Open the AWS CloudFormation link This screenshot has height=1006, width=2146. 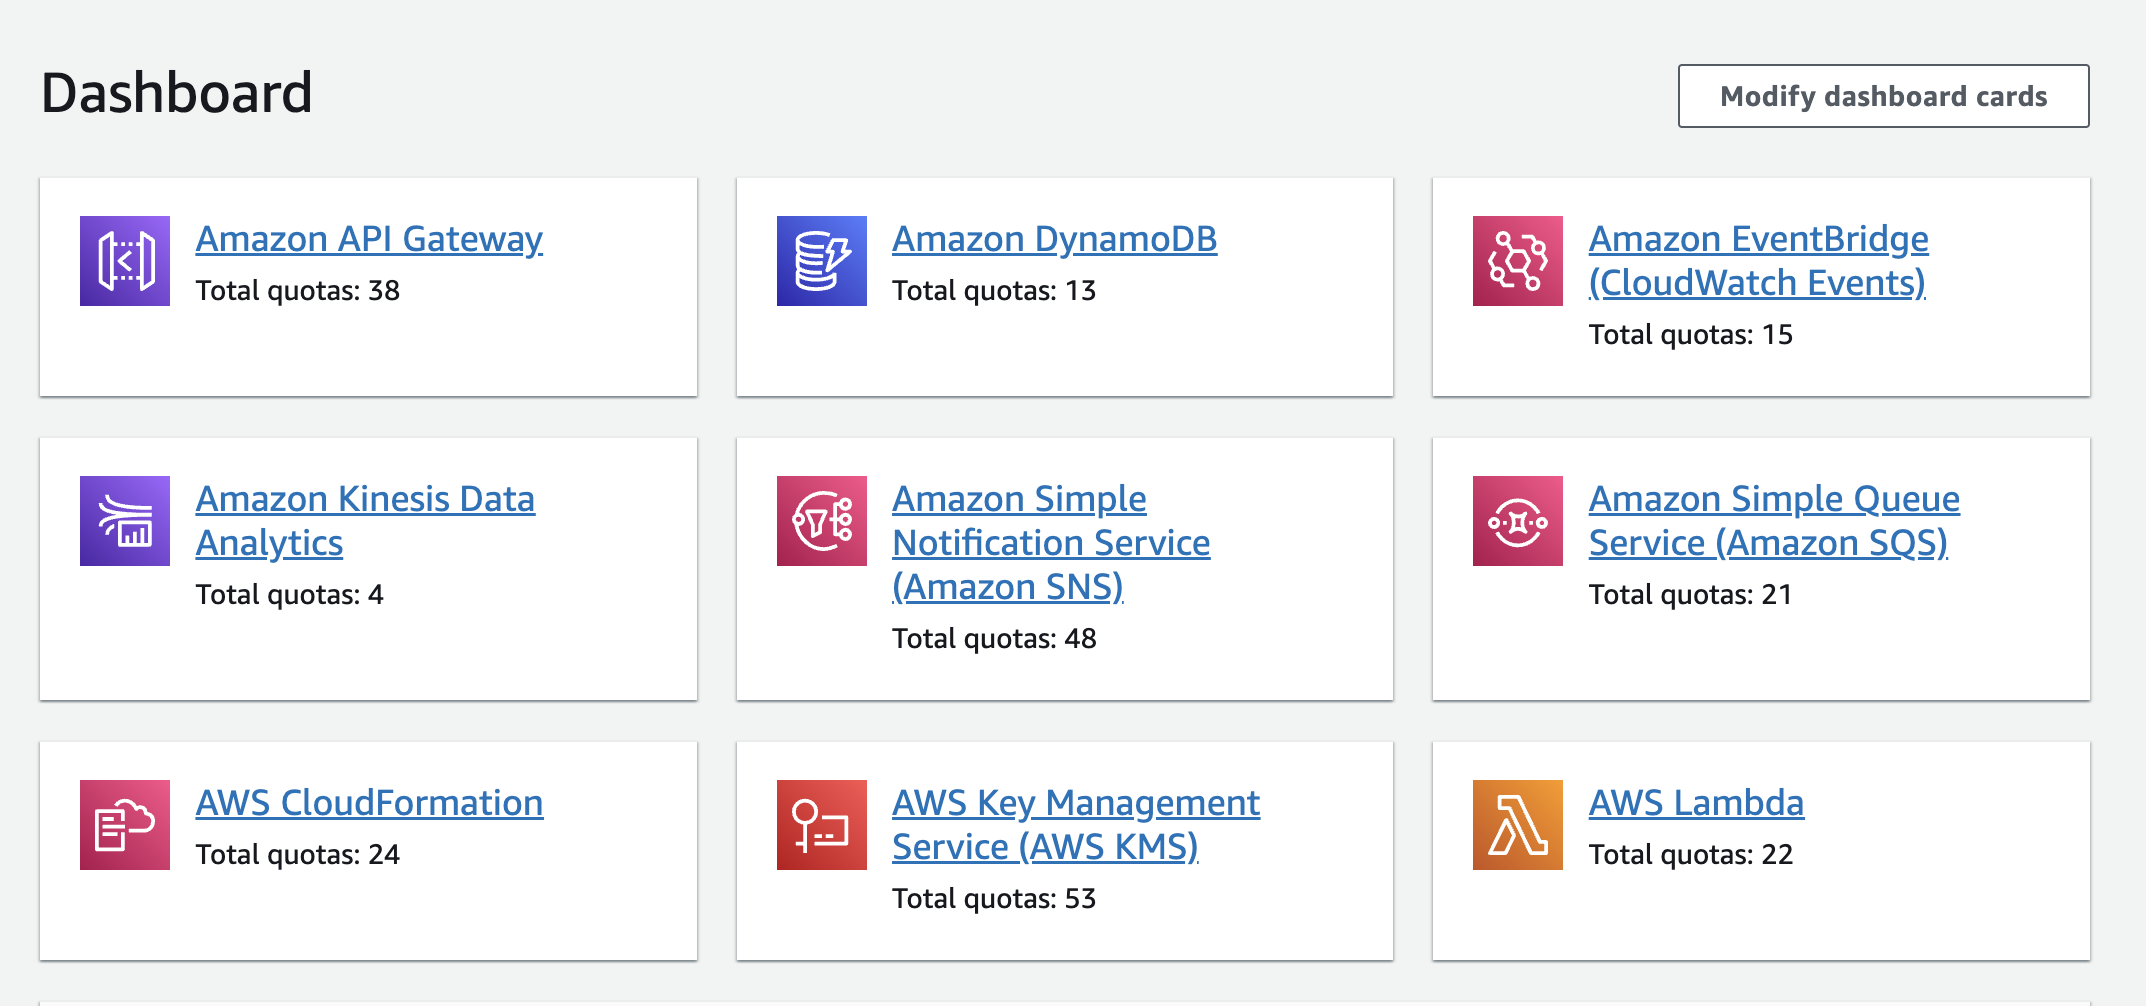pos(369,803)
